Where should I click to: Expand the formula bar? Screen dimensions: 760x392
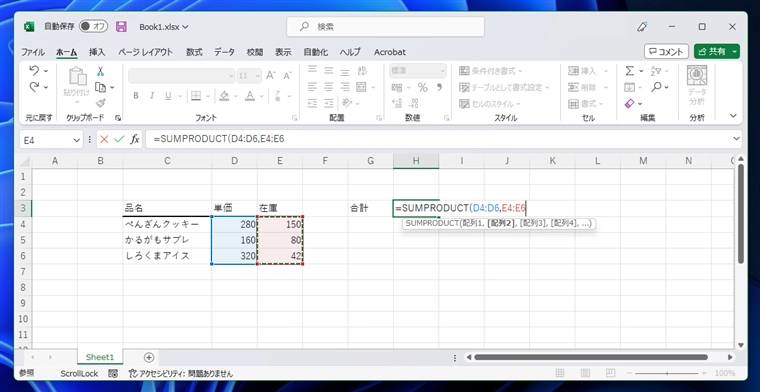pyautogui.click(x=736, y=139)
